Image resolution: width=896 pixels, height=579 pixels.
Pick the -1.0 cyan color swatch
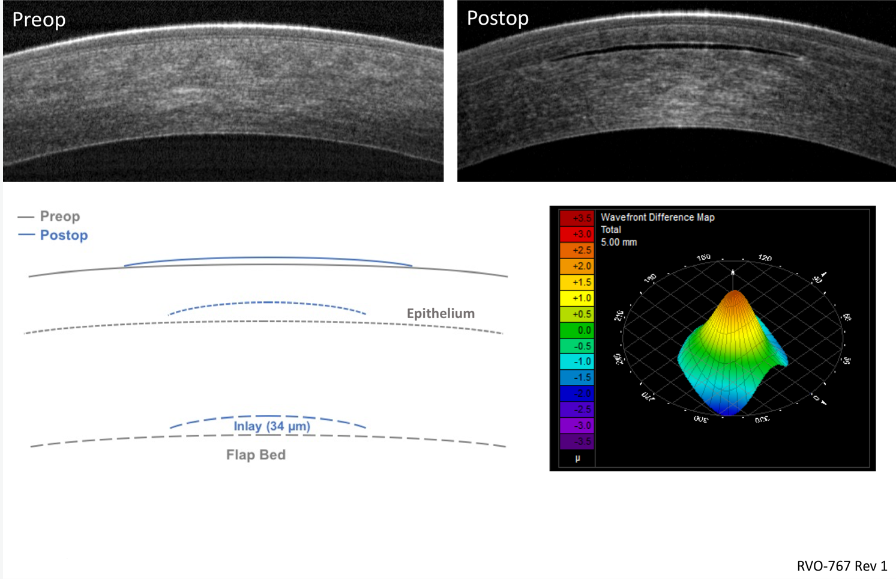tap(577, 361)
